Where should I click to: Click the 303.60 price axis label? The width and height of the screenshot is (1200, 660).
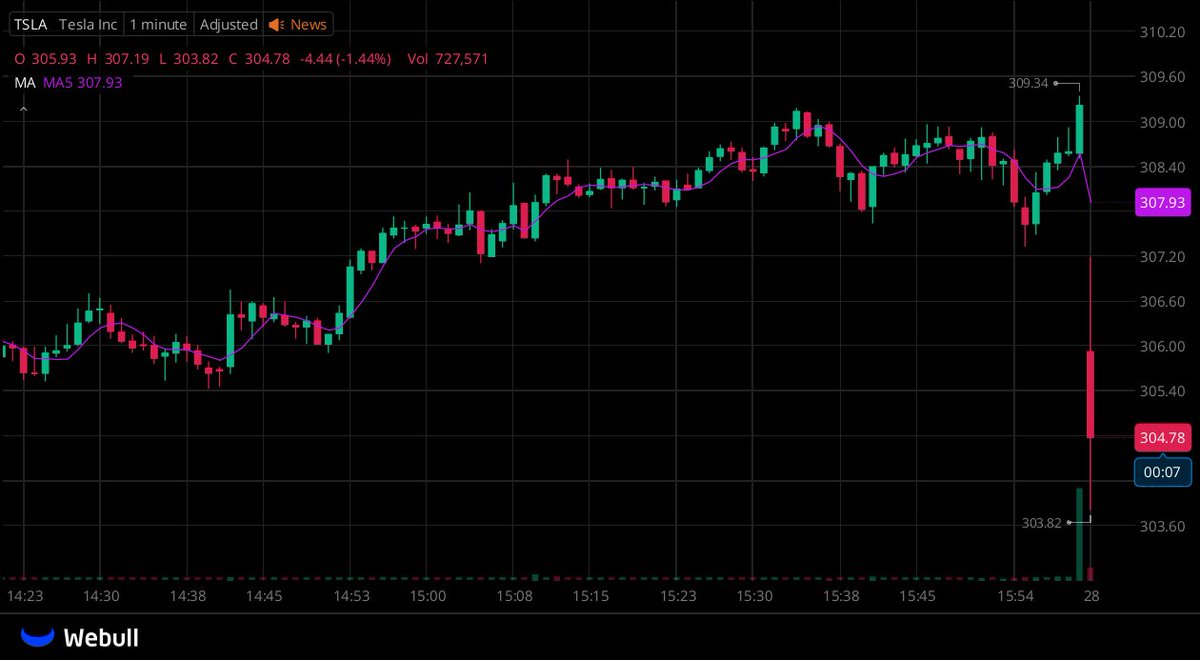1162,526
